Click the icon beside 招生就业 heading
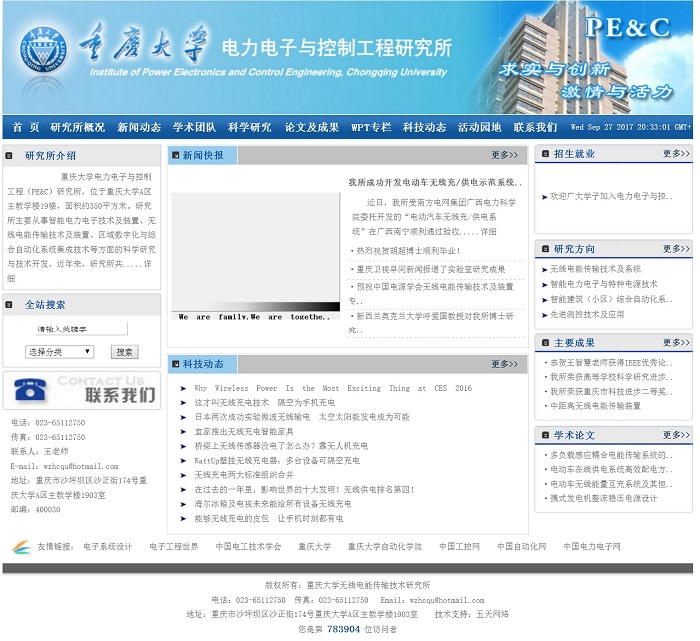This screenshot has height=641, width=700. 545,154
